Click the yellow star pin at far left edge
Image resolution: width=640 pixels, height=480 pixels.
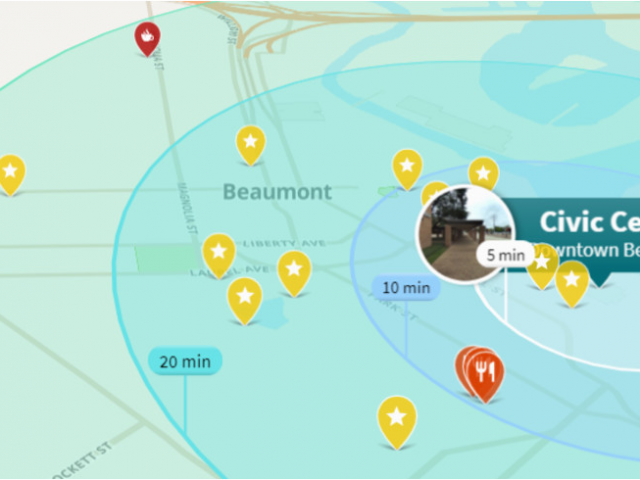[x=11, y=174]
